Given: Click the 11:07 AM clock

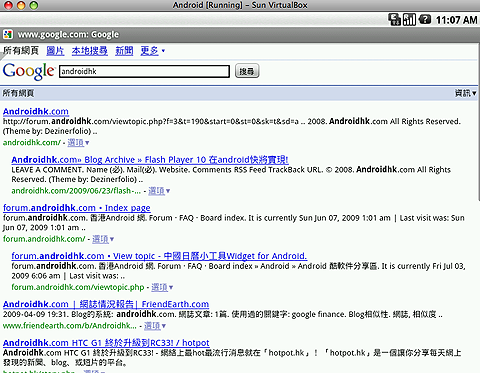Looking at the screenshot, I should [x=456, y=20].
